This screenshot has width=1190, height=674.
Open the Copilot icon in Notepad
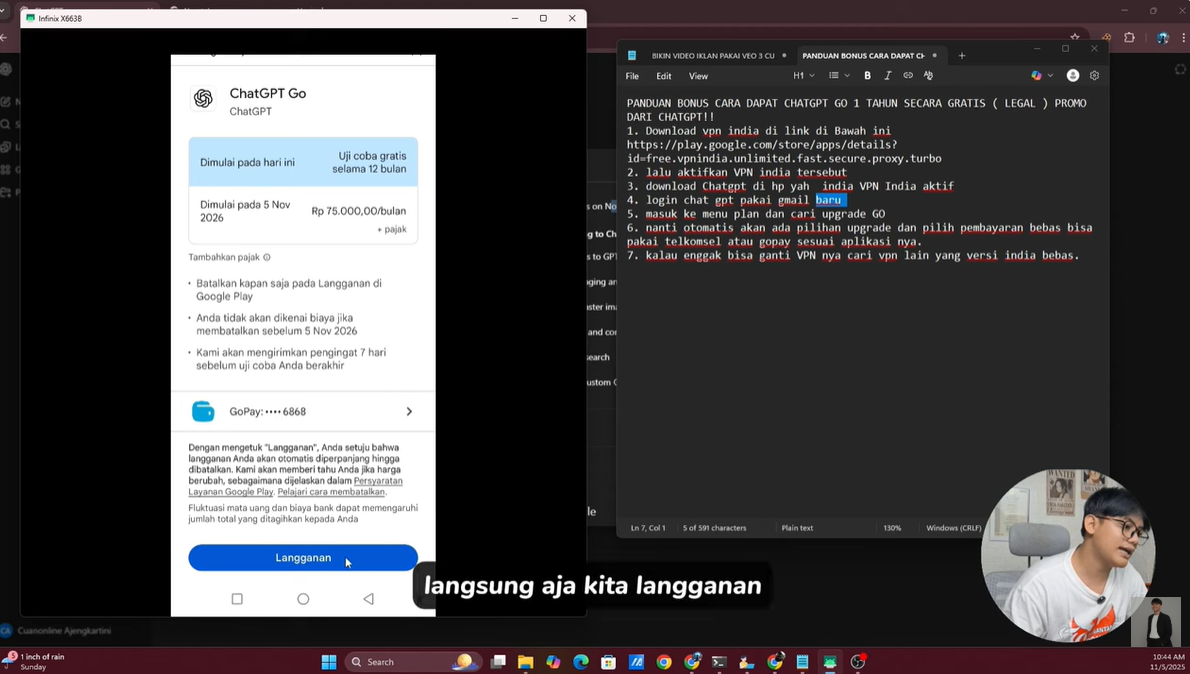[x=1037, y=75]
